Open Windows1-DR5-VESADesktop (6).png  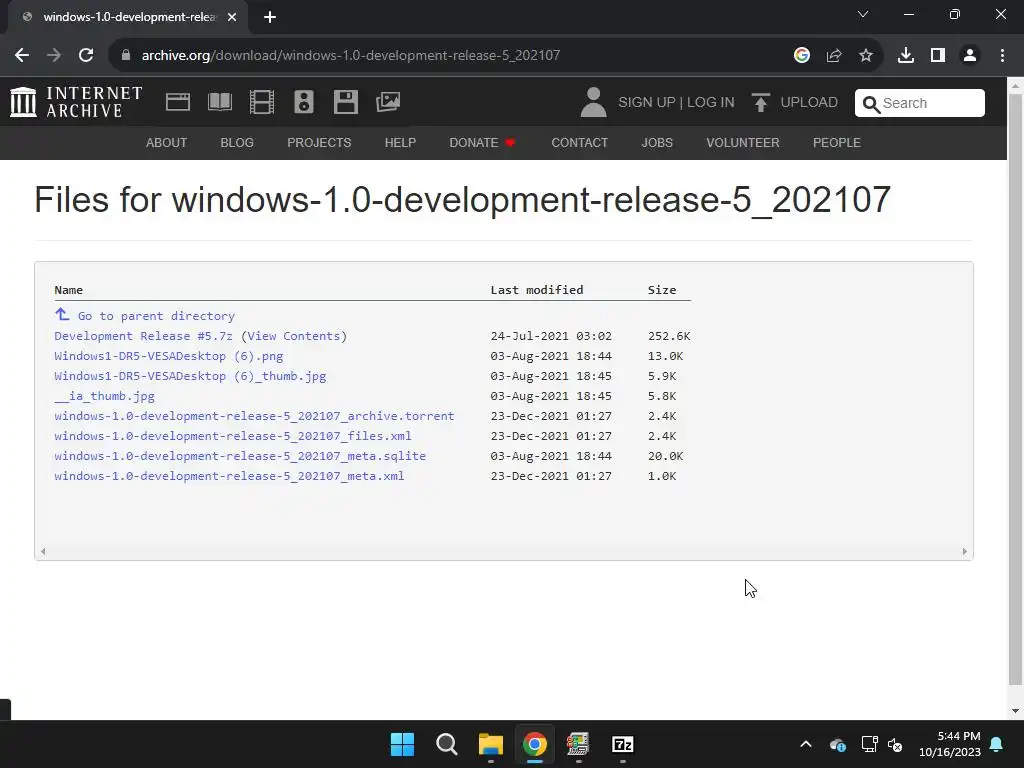coord(168,356)
